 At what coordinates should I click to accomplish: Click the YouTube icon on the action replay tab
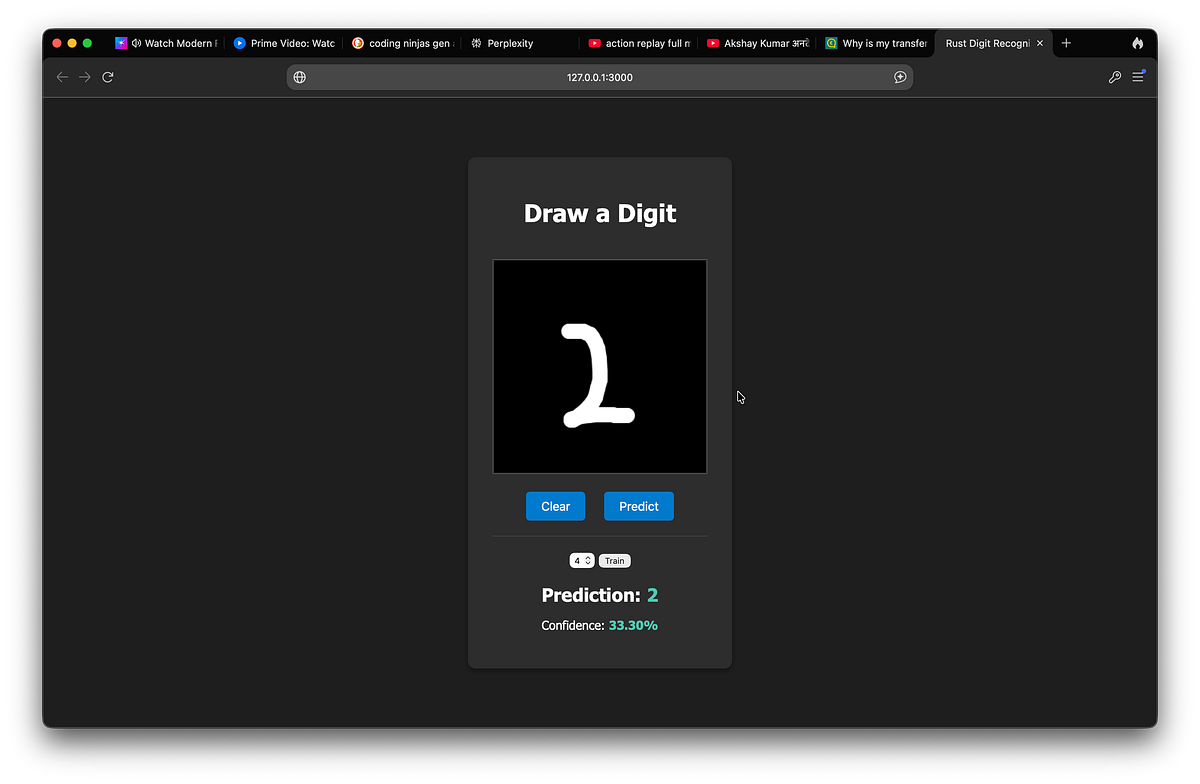[x=593, y=43]
